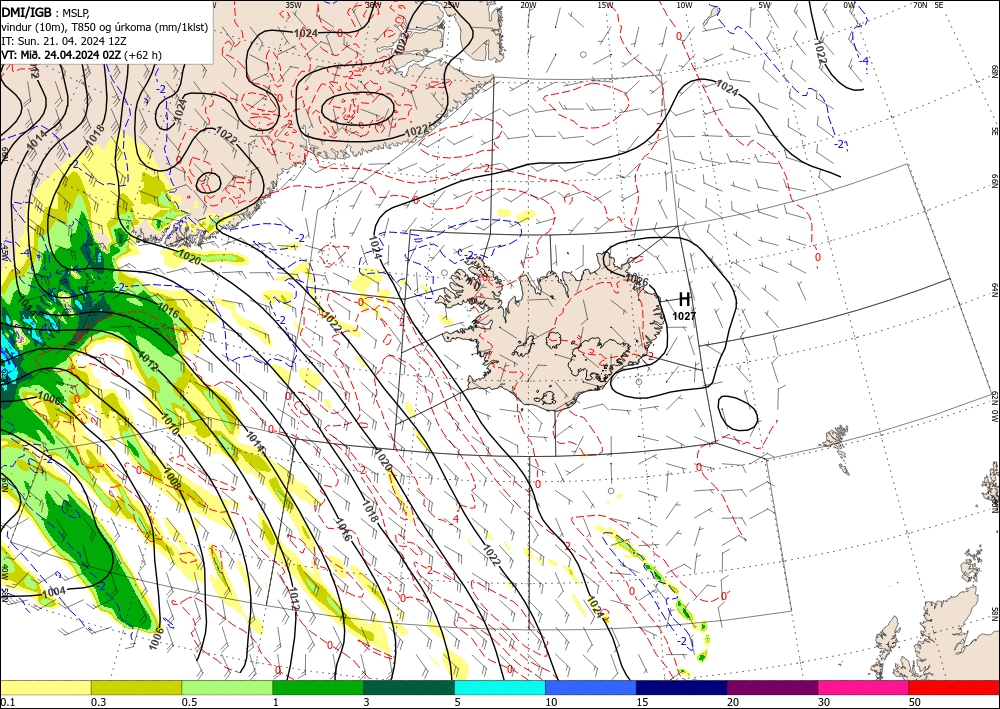This screenshot has width=1000, height=709.
Task: Click the '0.1' legend value
Action: point(6,702)
